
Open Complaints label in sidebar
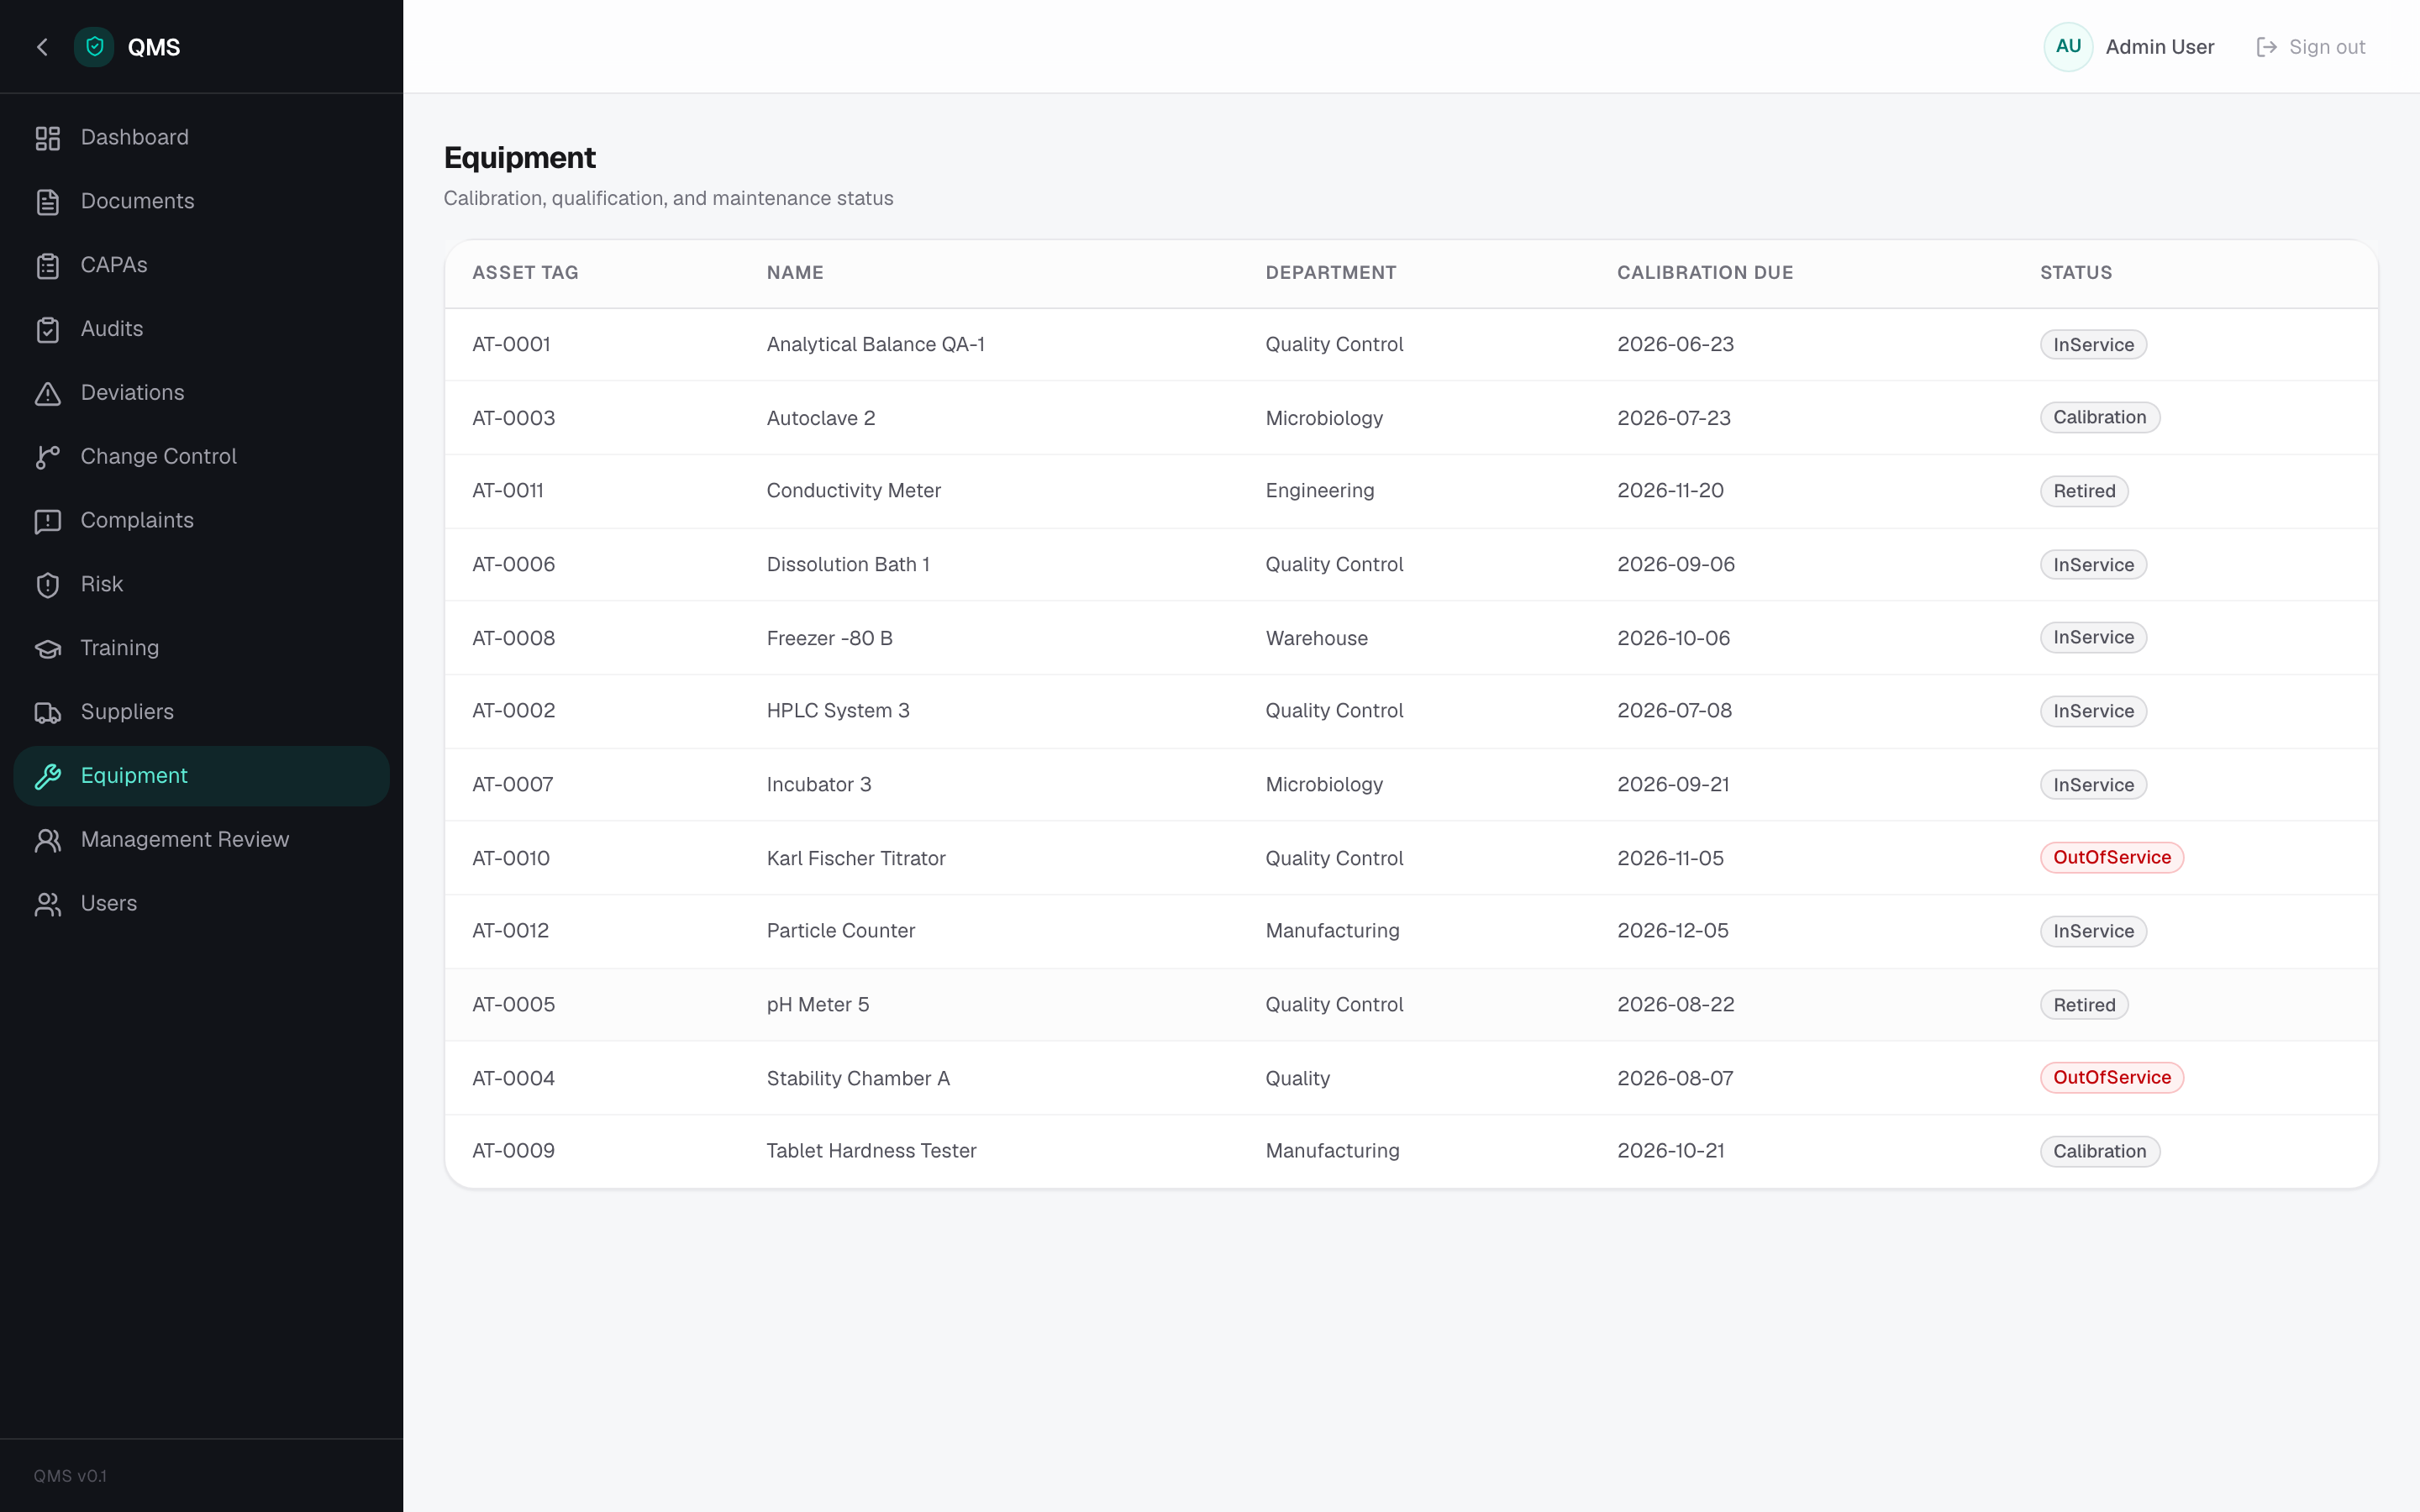click(137, 520)
